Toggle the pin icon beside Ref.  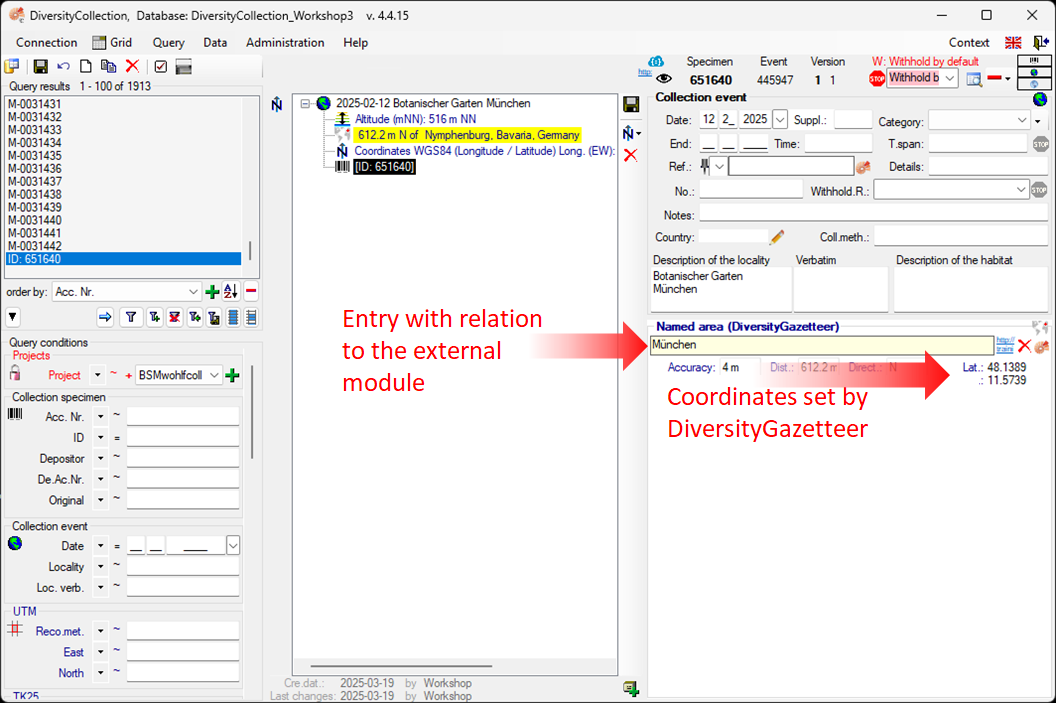pos(704,166)
